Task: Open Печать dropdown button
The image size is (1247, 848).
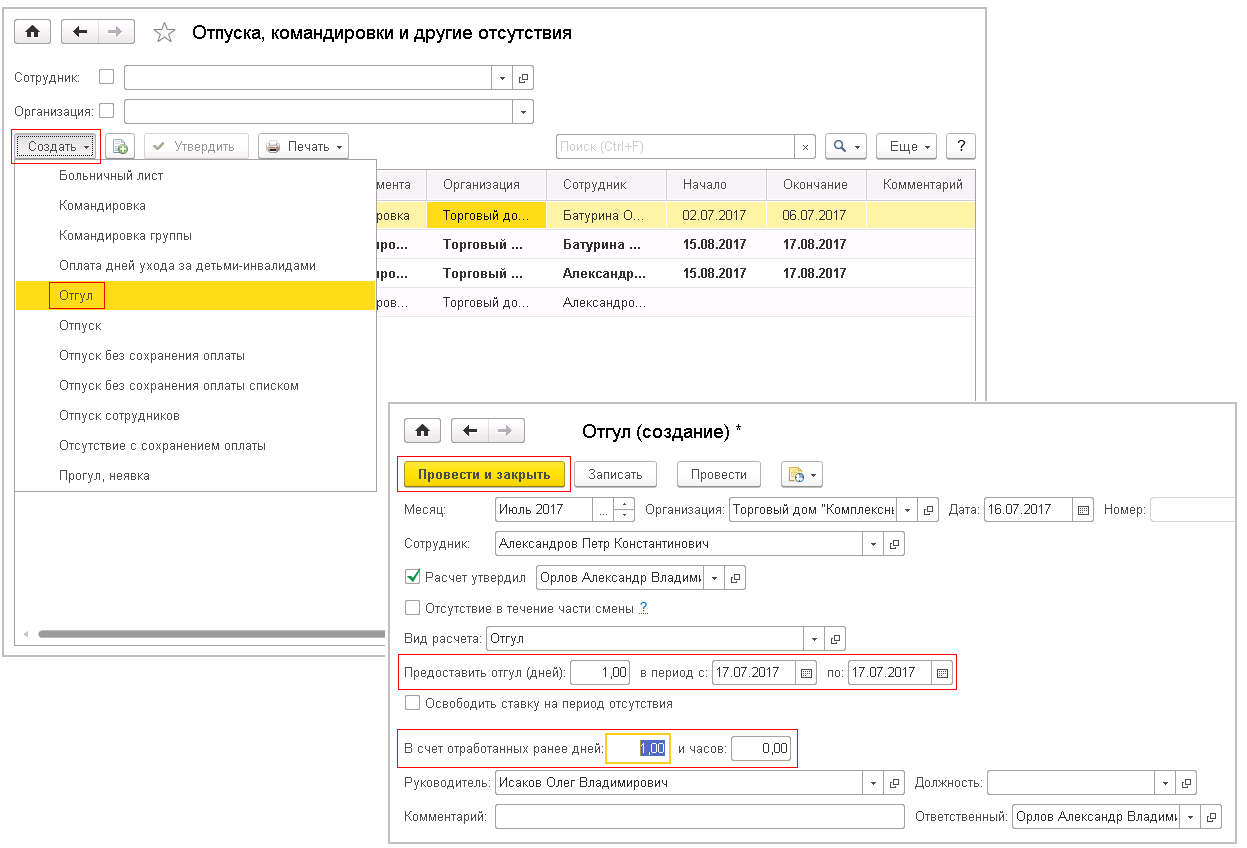Action: coord(303,146)
